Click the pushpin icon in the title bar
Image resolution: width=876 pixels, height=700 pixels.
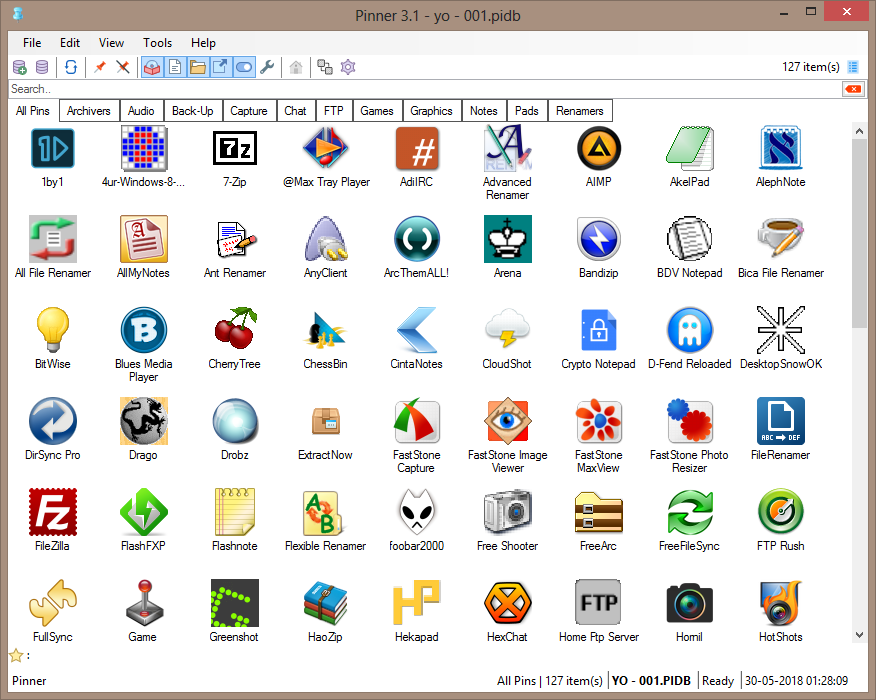click(x=18, y=15)
